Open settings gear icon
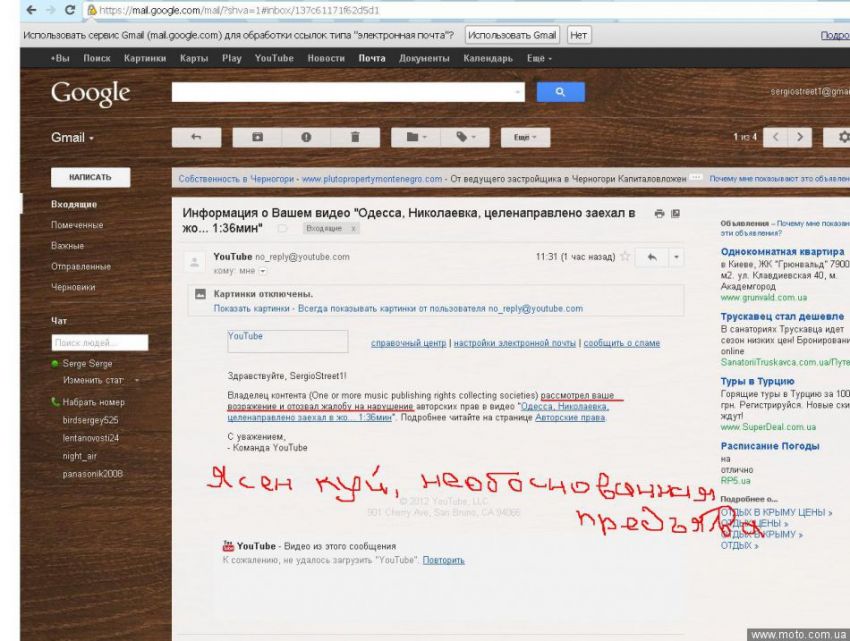The width and height of the screenshot is (850, 641). tap(843, 137)
